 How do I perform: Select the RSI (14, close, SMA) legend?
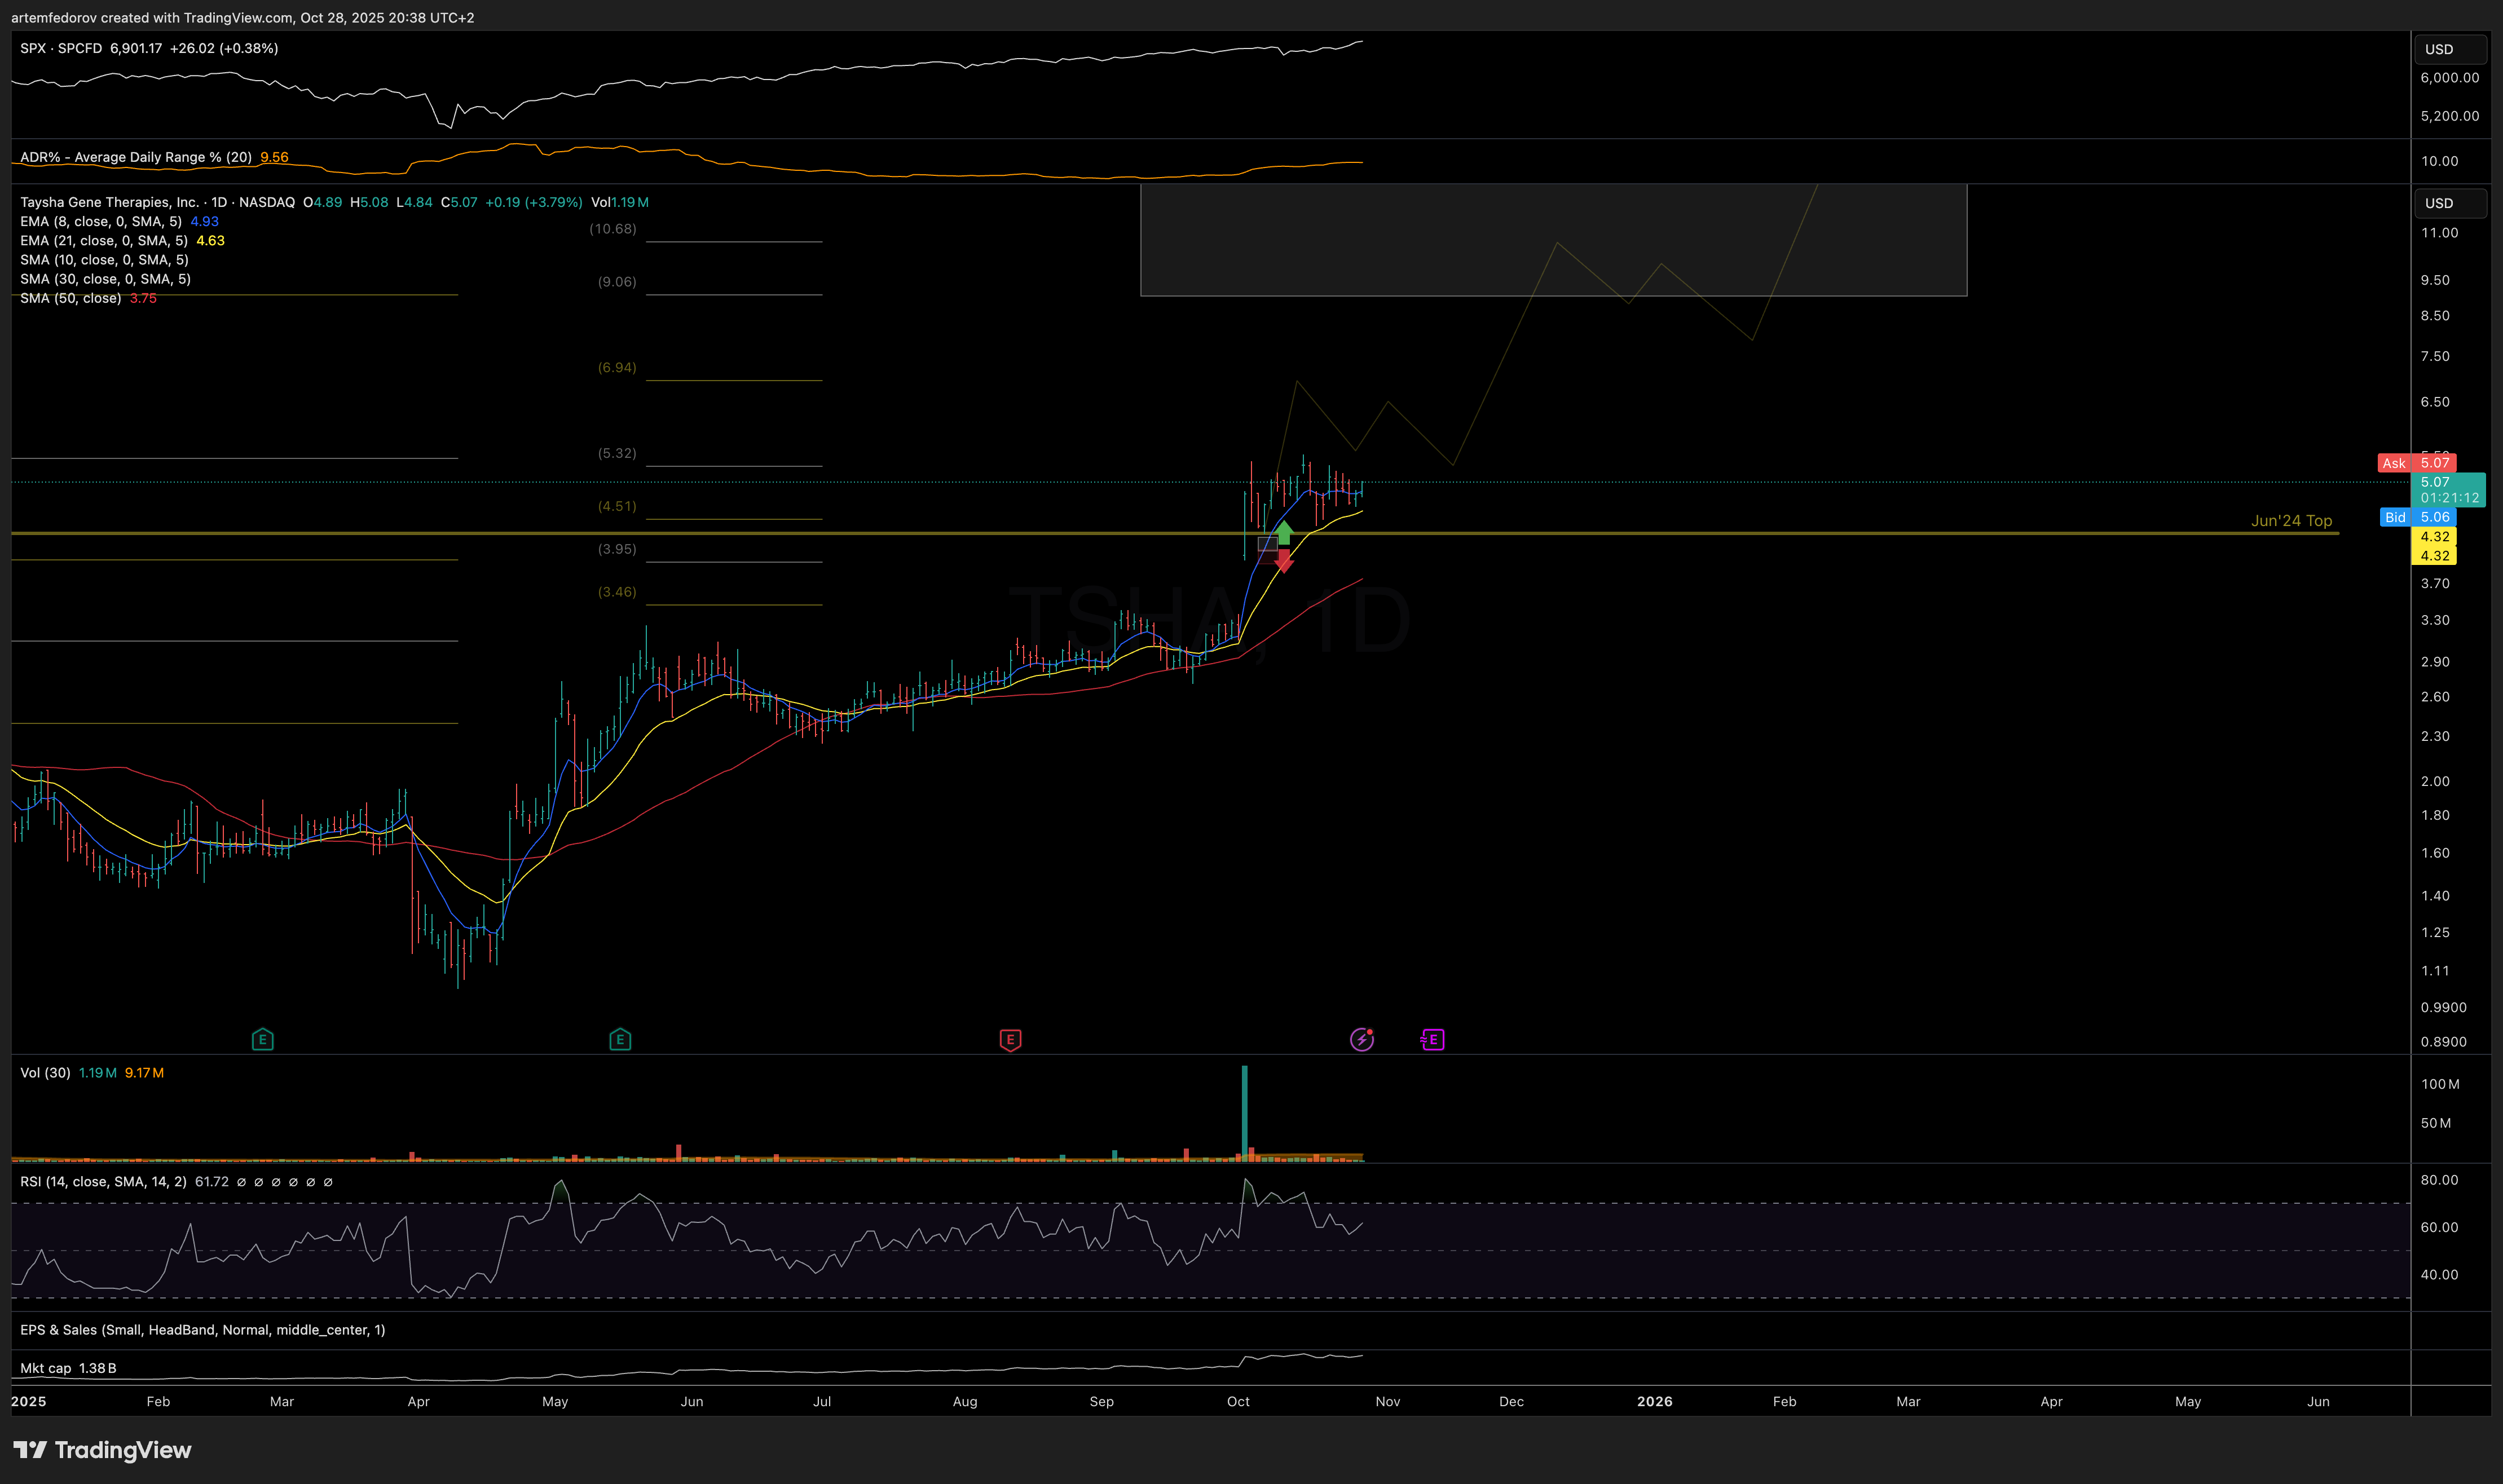click(x=103, y=1181)
